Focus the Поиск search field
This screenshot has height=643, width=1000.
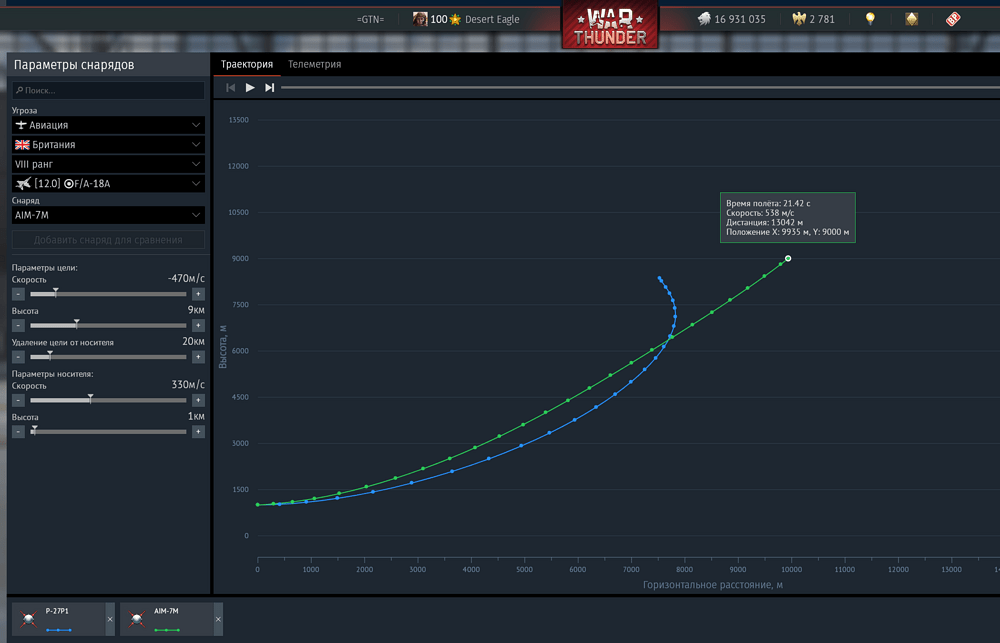coord(108,90)
